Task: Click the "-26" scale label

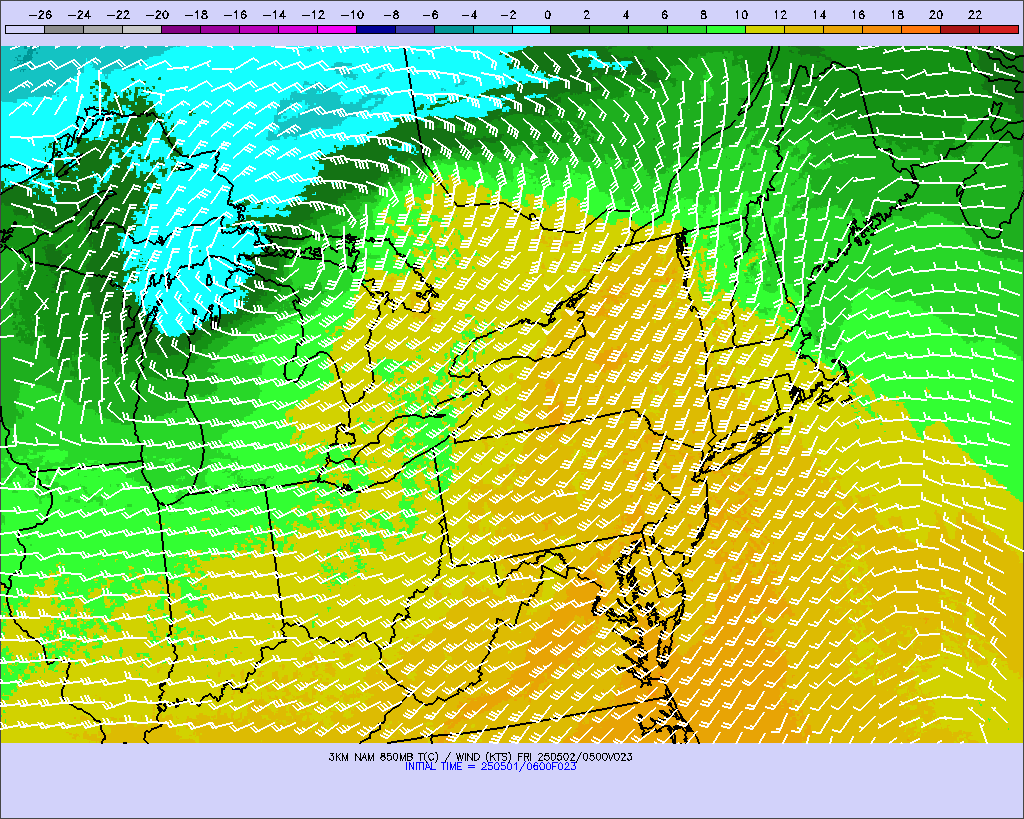Action: pos(40,15)
